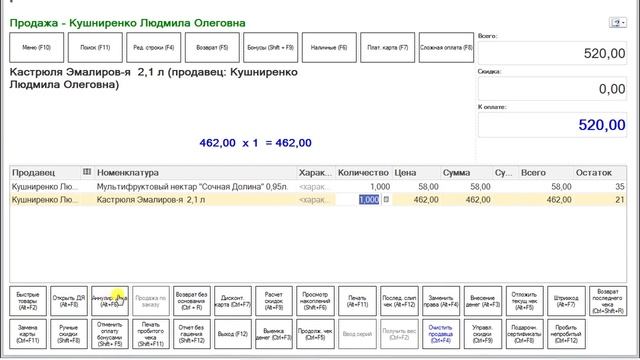This screenshot has height=360, width=640.
Task: Click remaining stock value 21
Action: [620, 200]
